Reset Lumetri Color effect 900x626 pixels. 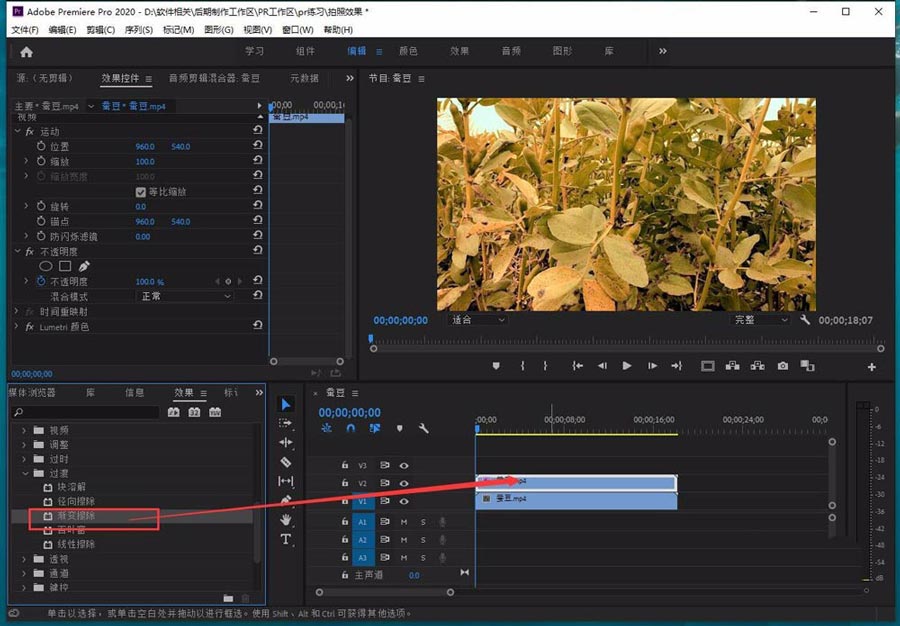tap(258, 325)
